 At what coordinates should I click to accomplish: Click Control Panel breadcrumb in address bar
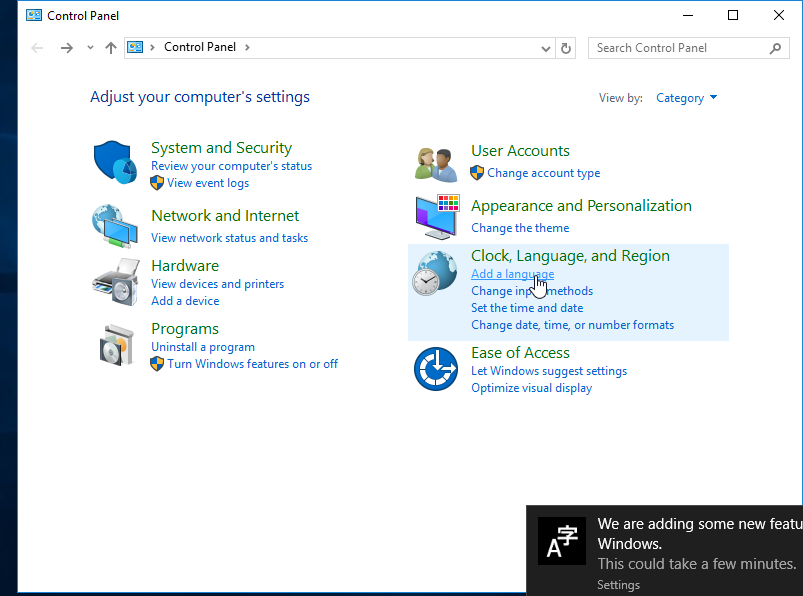click(200, 47)
